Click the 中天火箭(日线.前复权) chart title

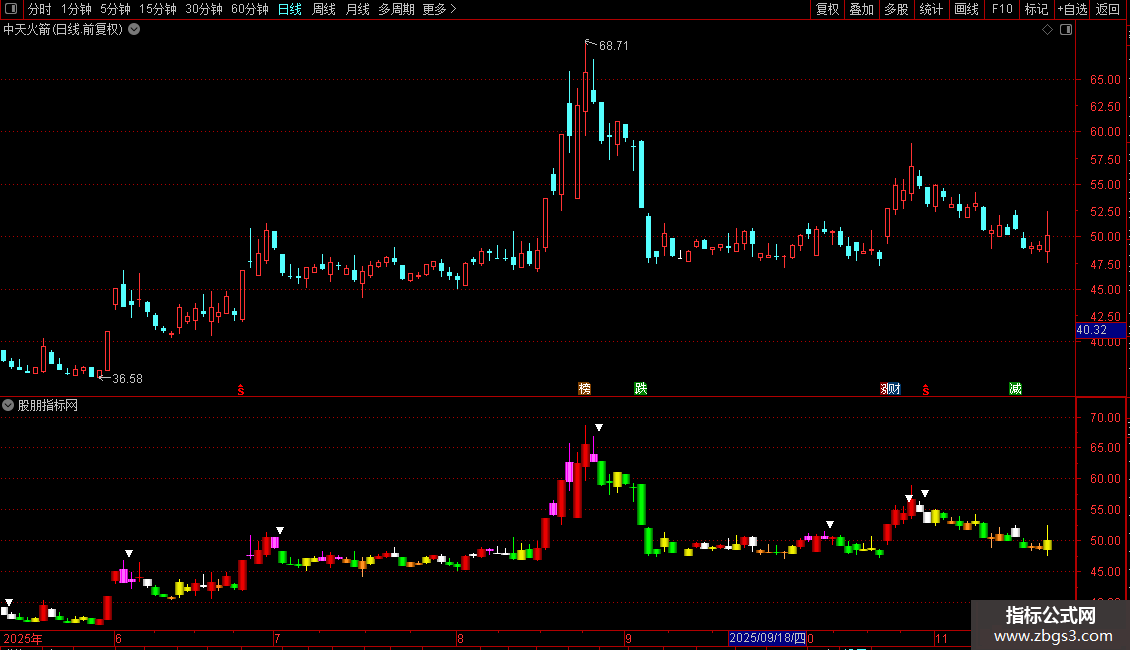click(63, 30)
